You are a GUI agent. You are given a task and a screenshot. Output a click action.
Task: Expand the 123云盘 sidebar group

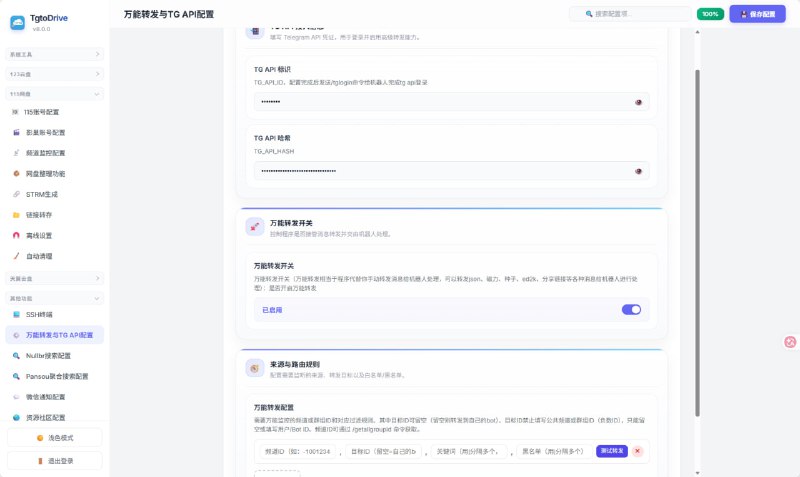[x=55, y=74]
